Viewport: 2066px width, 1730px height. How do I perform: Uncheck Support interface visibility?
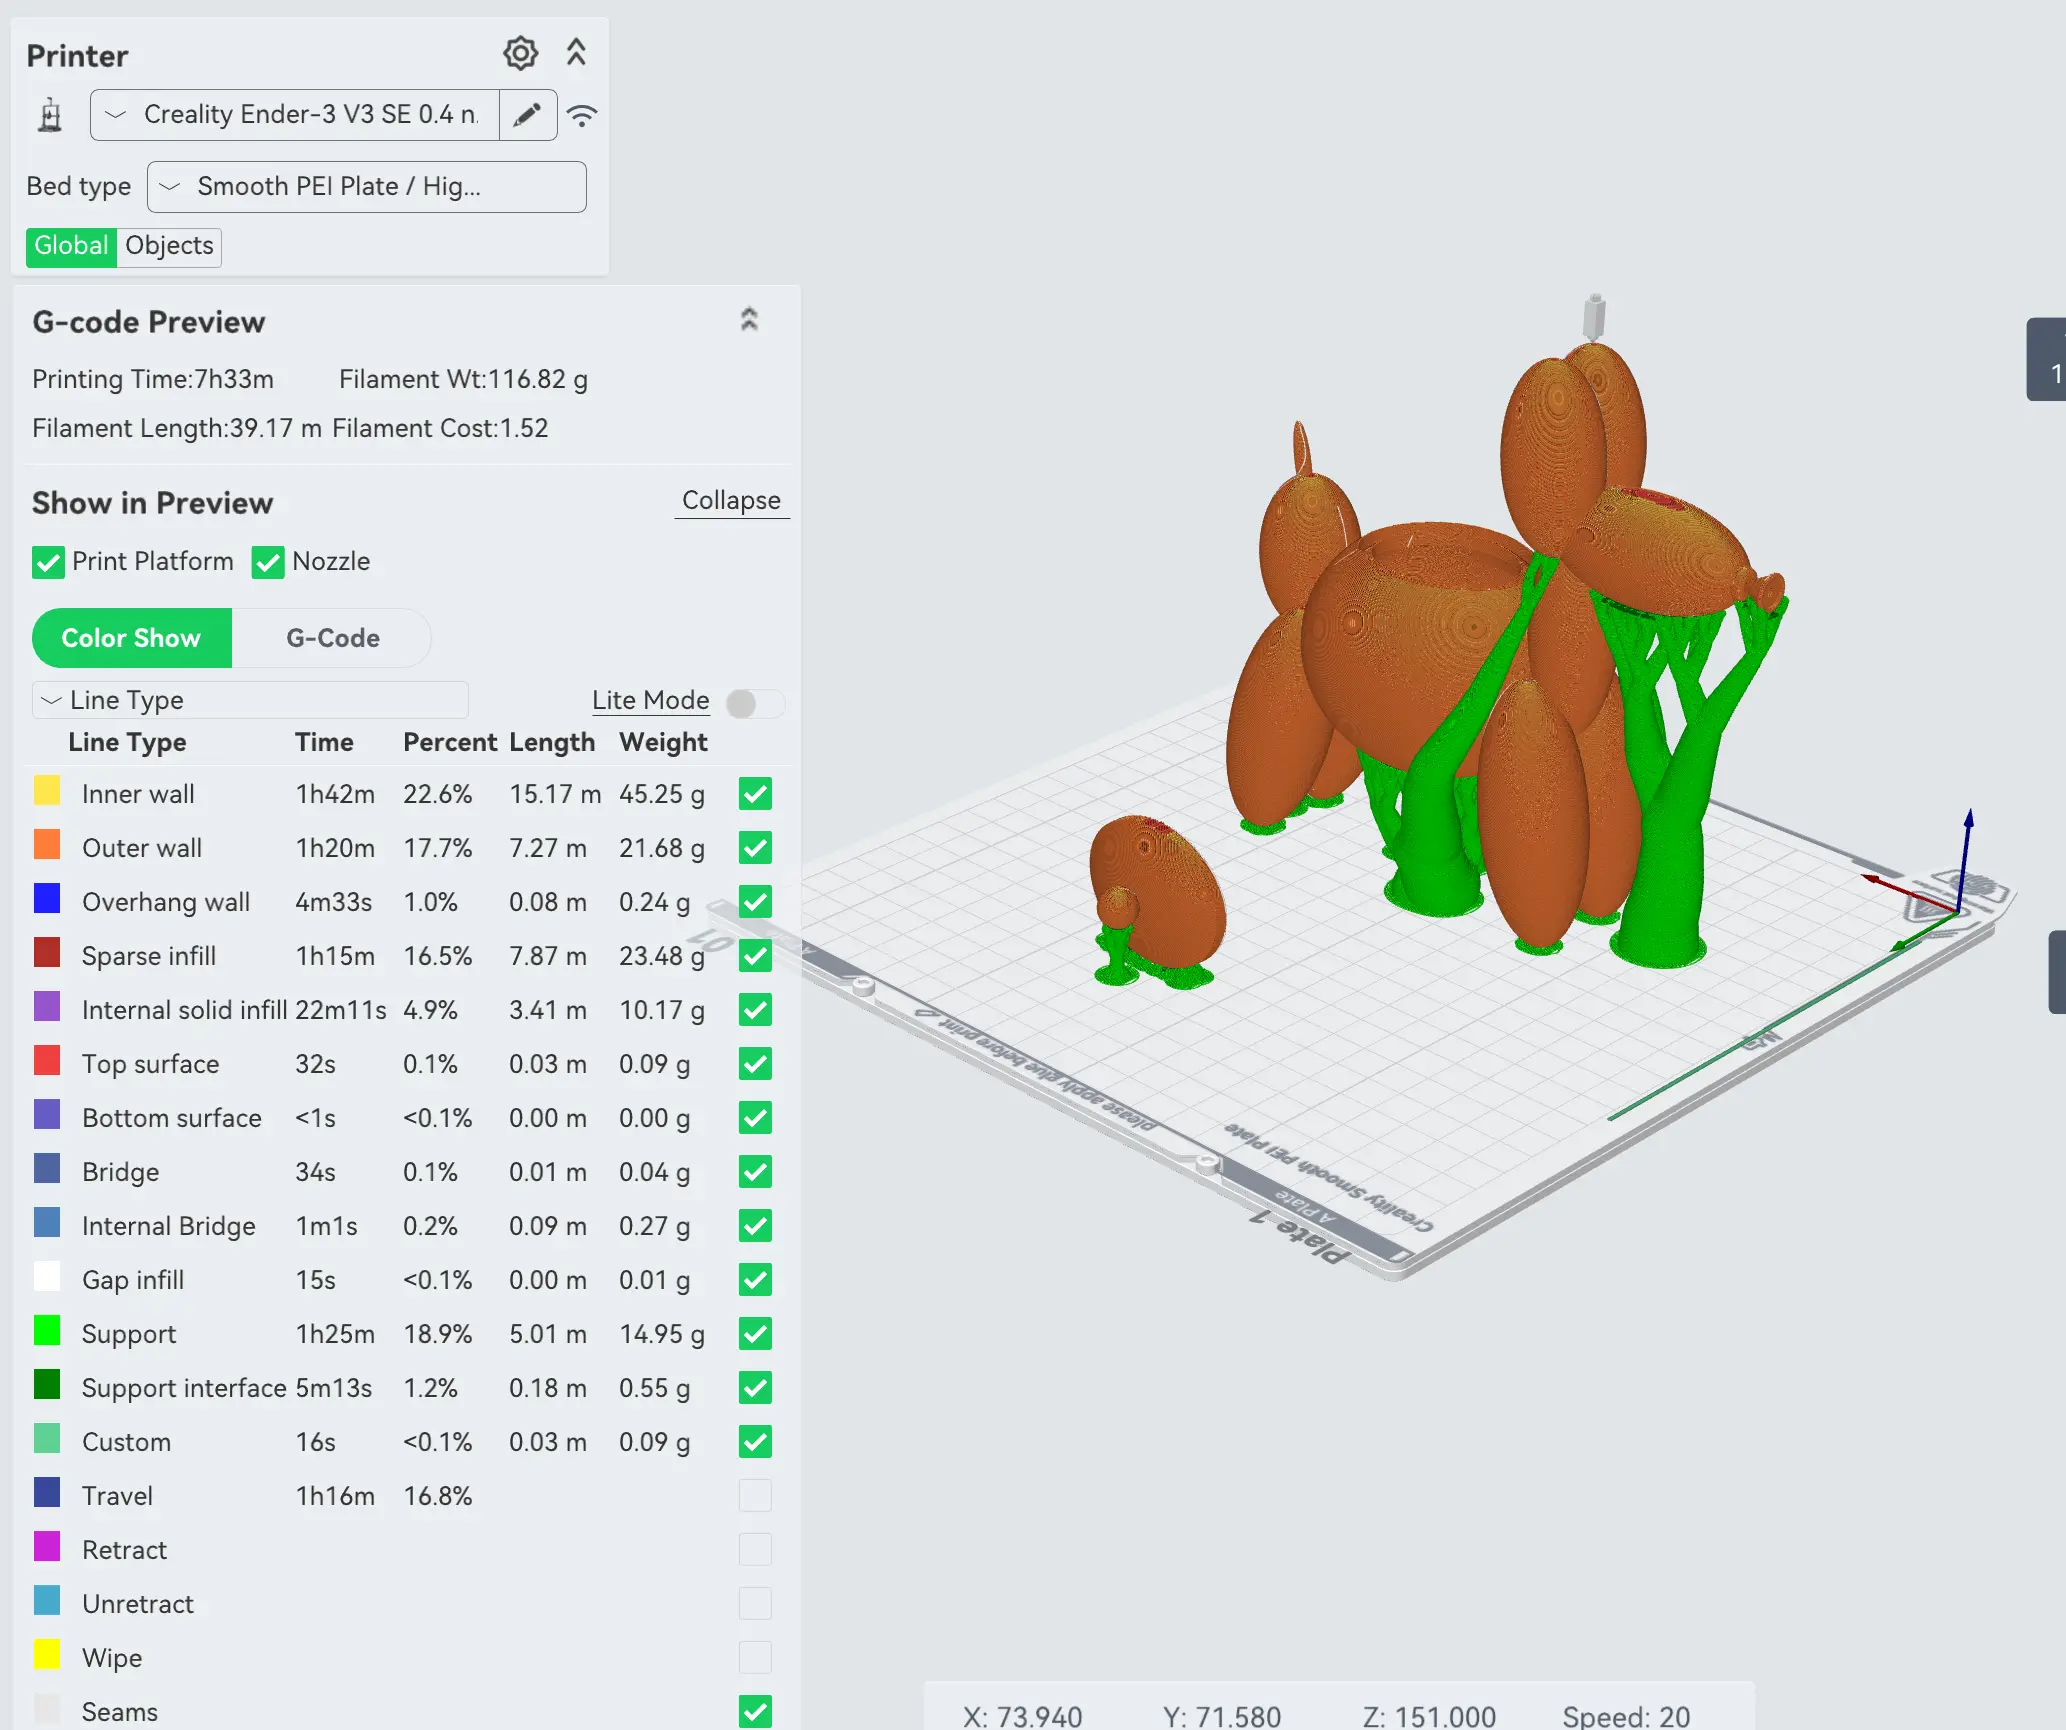pyautogui.click(x=755, y=1388)
